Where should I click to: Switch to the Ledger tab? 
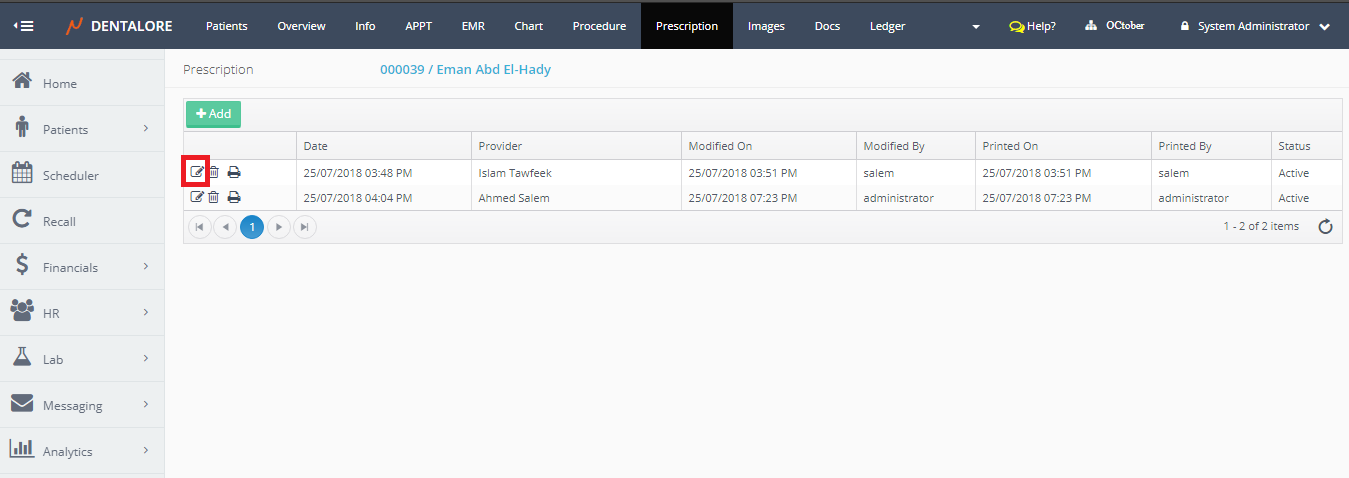887,26
